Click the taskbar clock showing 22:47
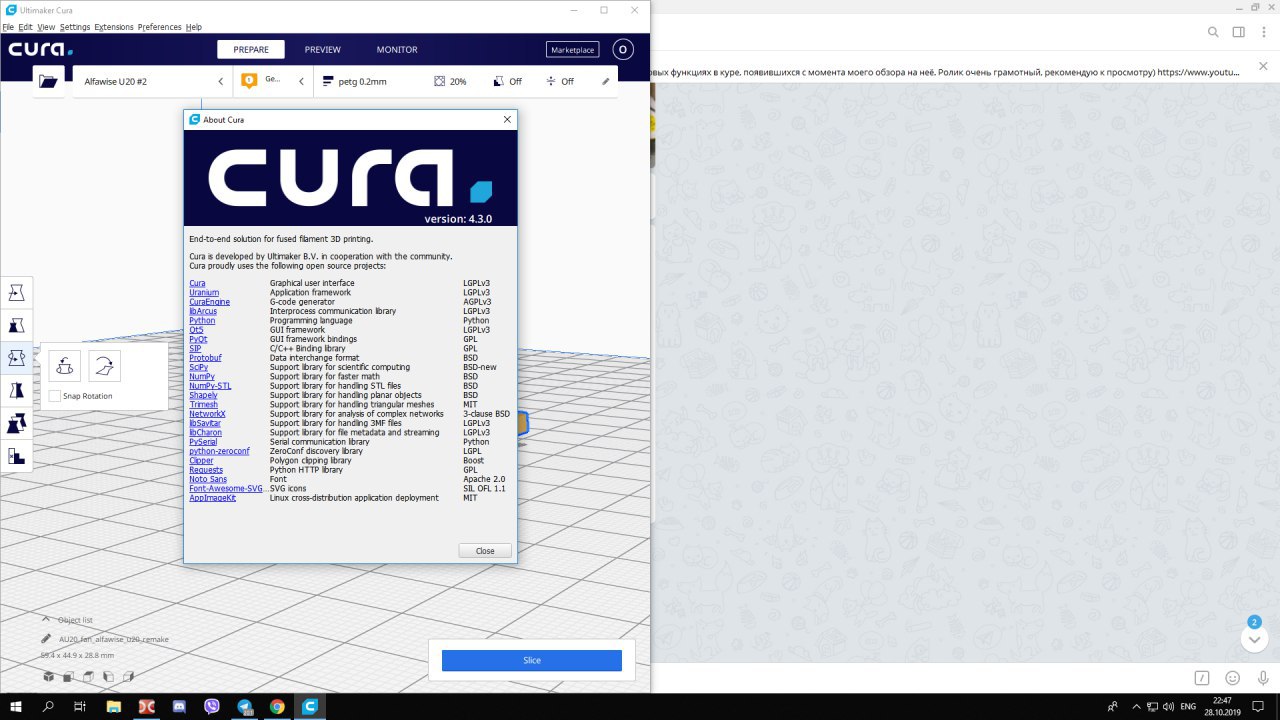Viewport: 1280px width, 720px height. (1223, 706)
